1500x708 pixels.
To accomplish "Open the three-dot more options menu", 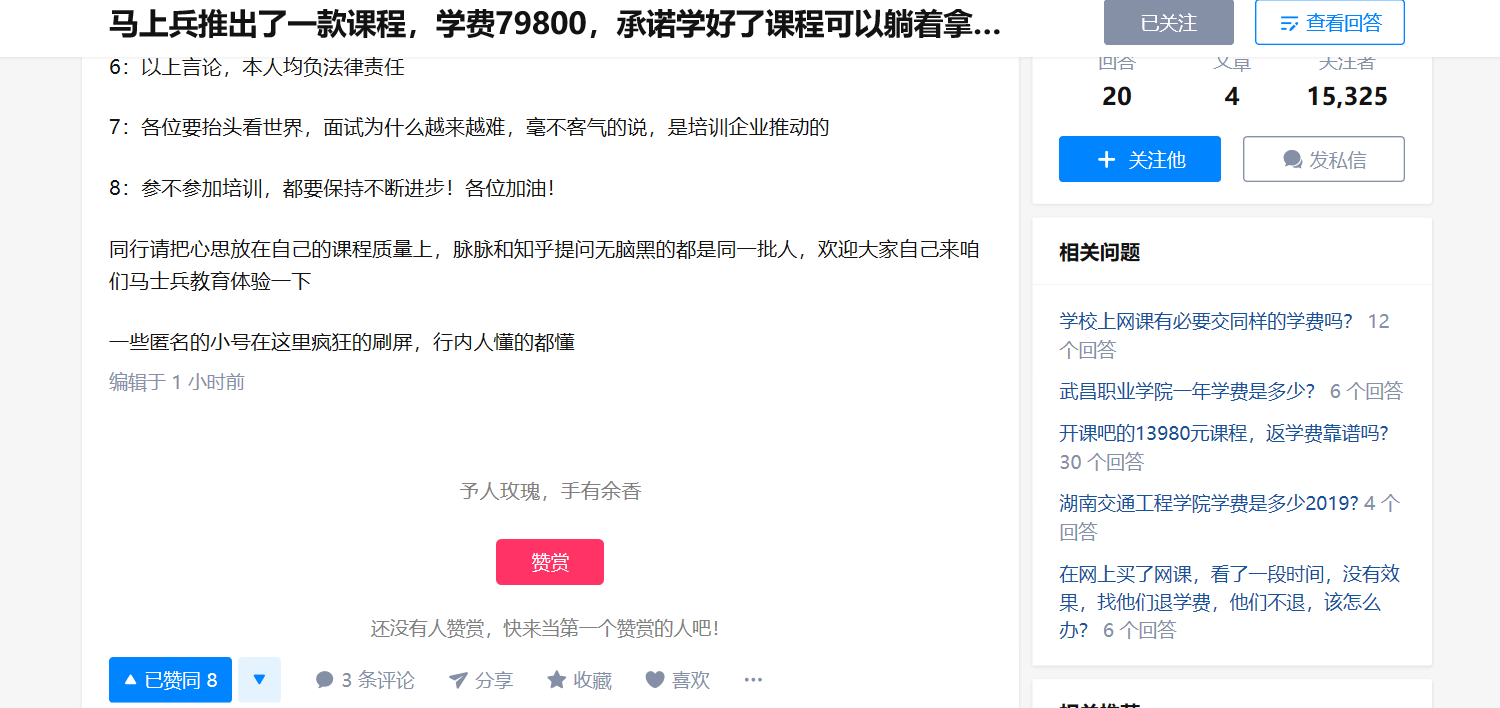I will tap(753, 680).
